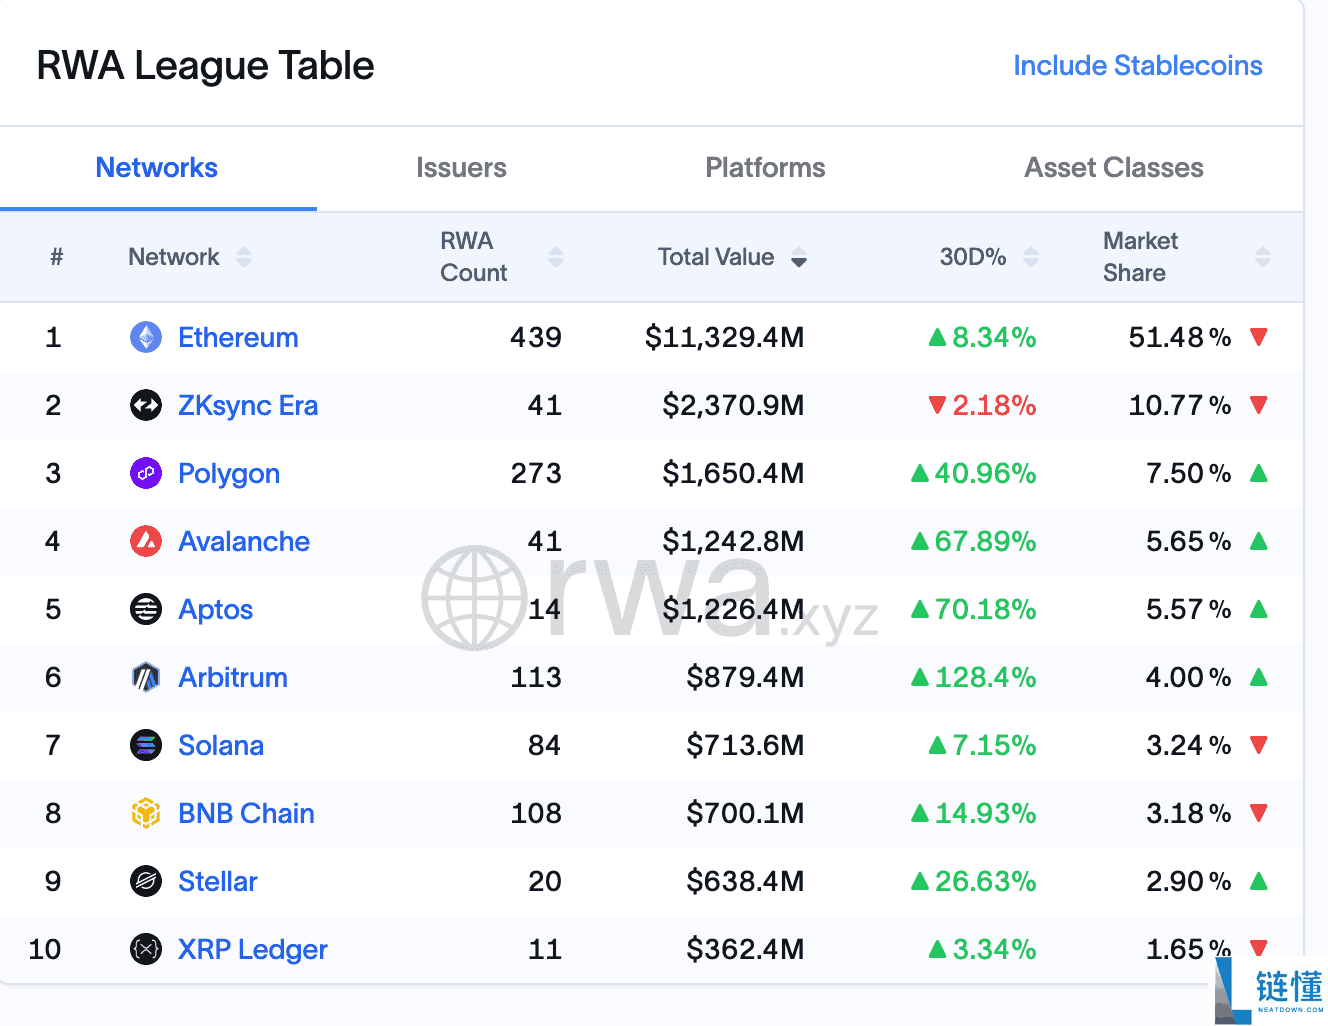Open the ZKsync Era network link

(248, 405)
